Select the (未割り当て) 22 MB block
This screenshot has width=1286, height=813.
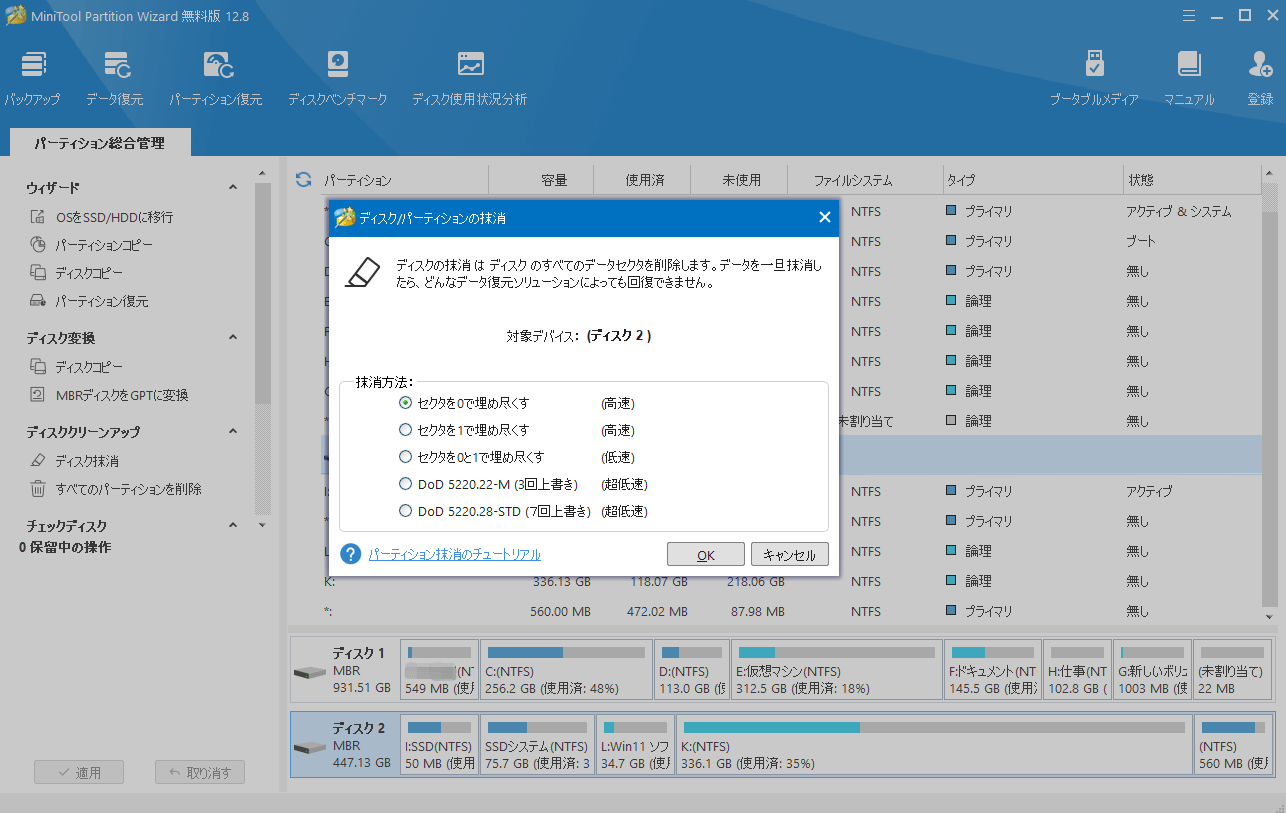1234,670
